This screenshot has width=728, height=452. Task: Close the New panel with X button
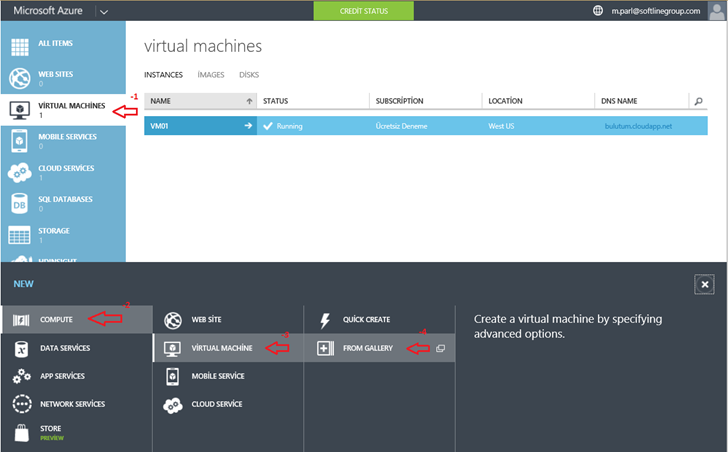(x=704, y=284)
